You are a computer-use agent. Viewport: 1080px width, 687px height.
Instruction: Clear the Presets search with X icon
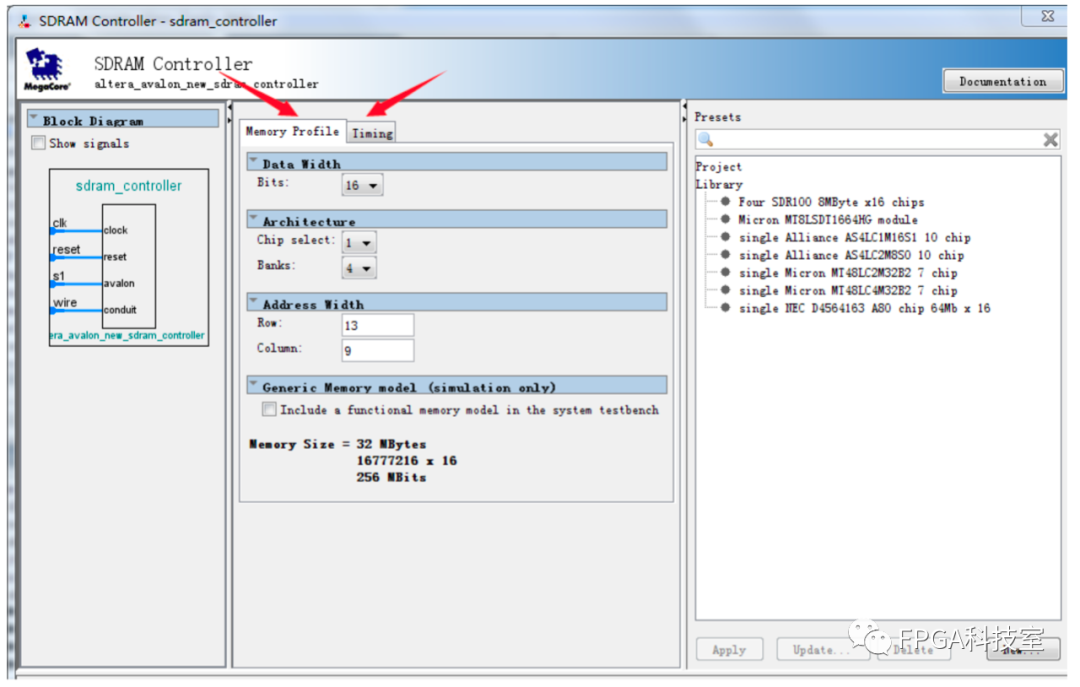point(1050,140)
